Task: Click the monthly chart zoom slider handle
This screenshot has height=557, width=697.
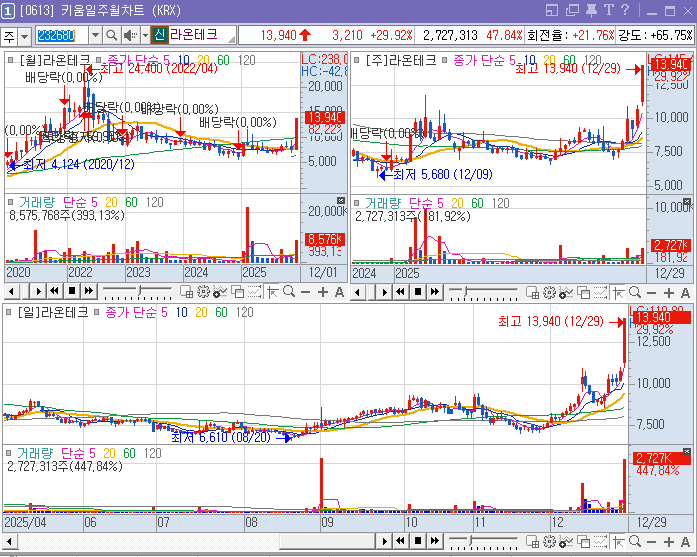Action: [x=140, y=290]
